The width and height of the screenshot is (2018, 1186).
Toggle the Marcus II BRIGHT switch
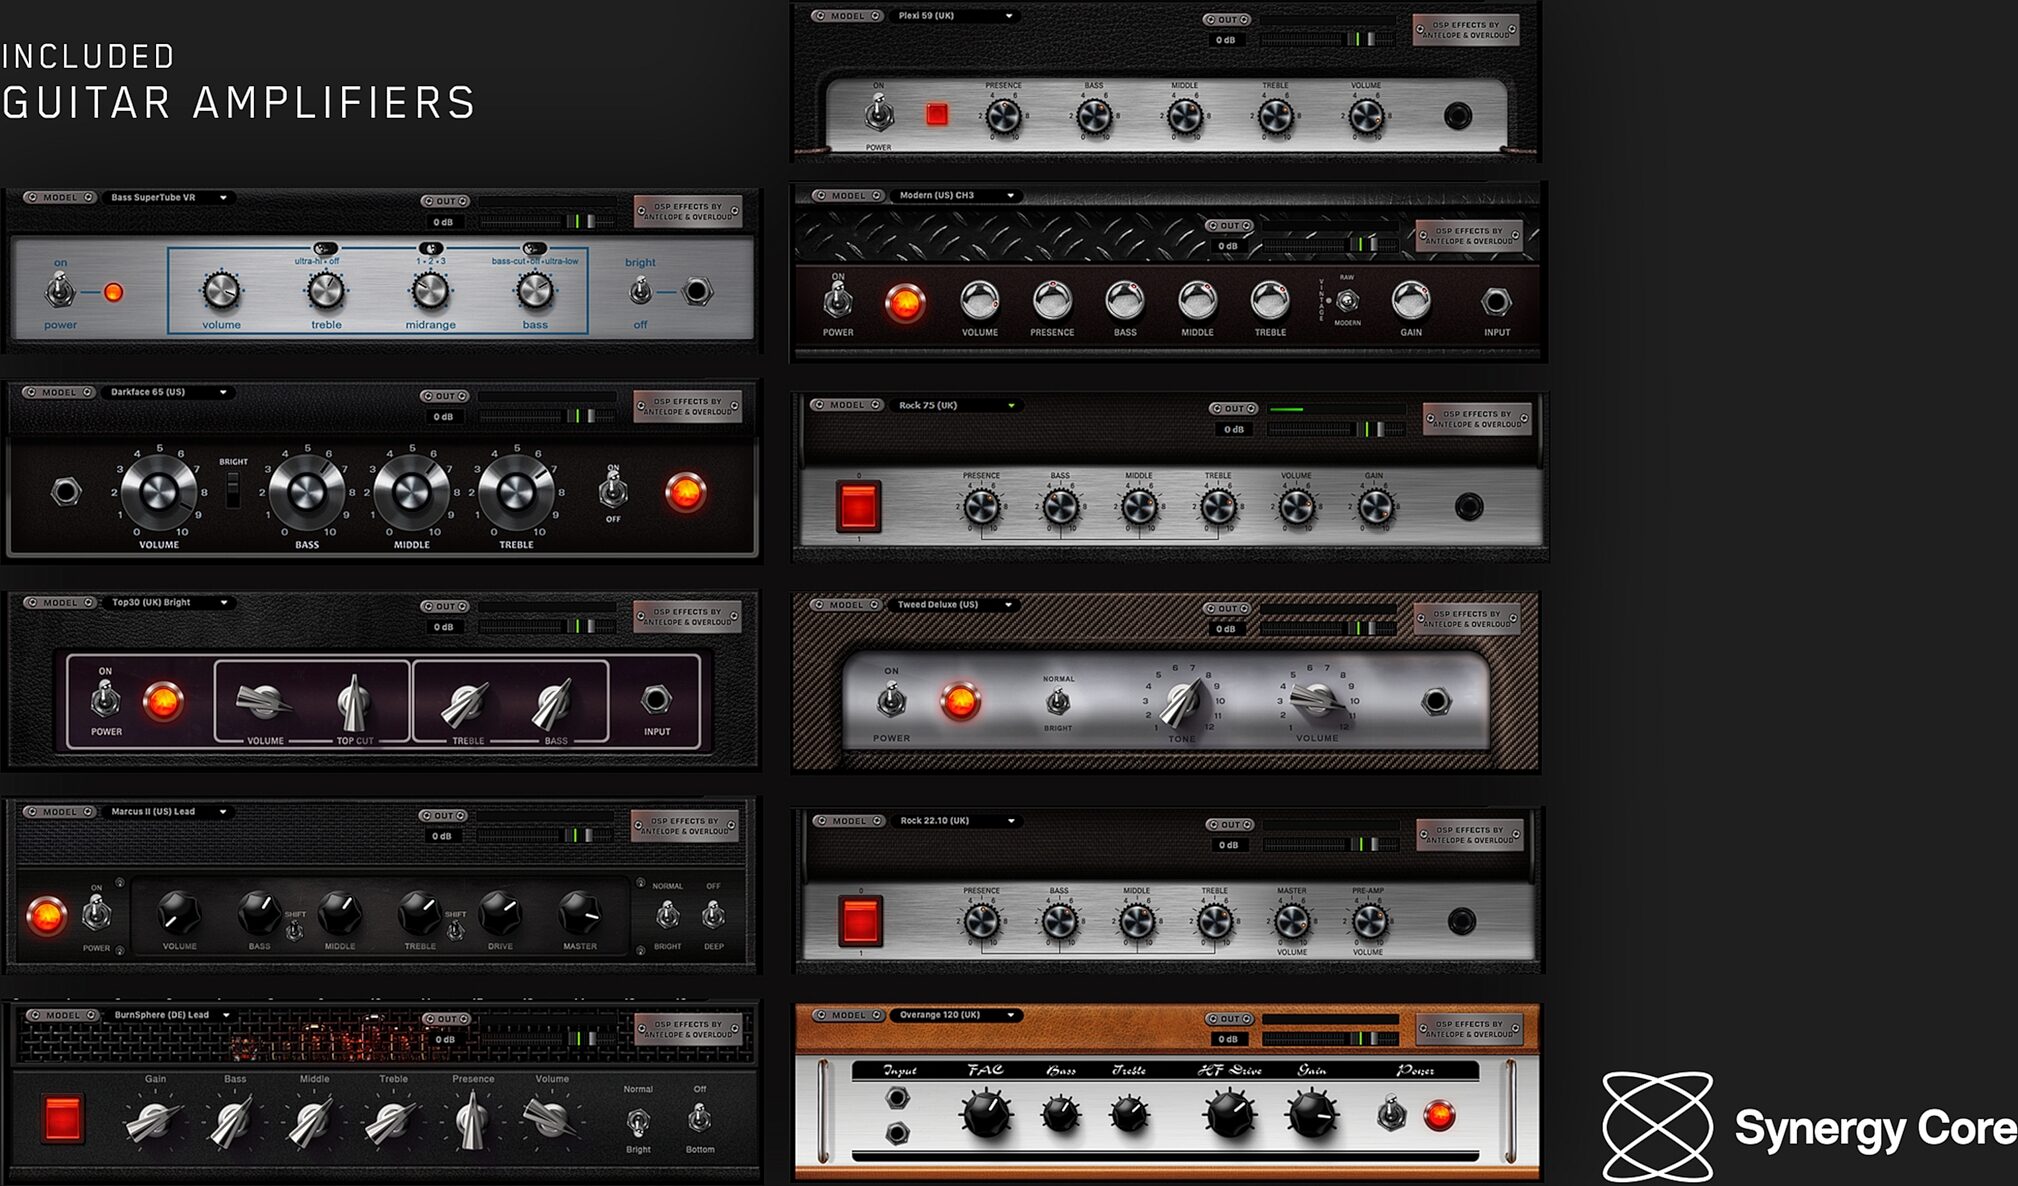(x=667, y=914)
